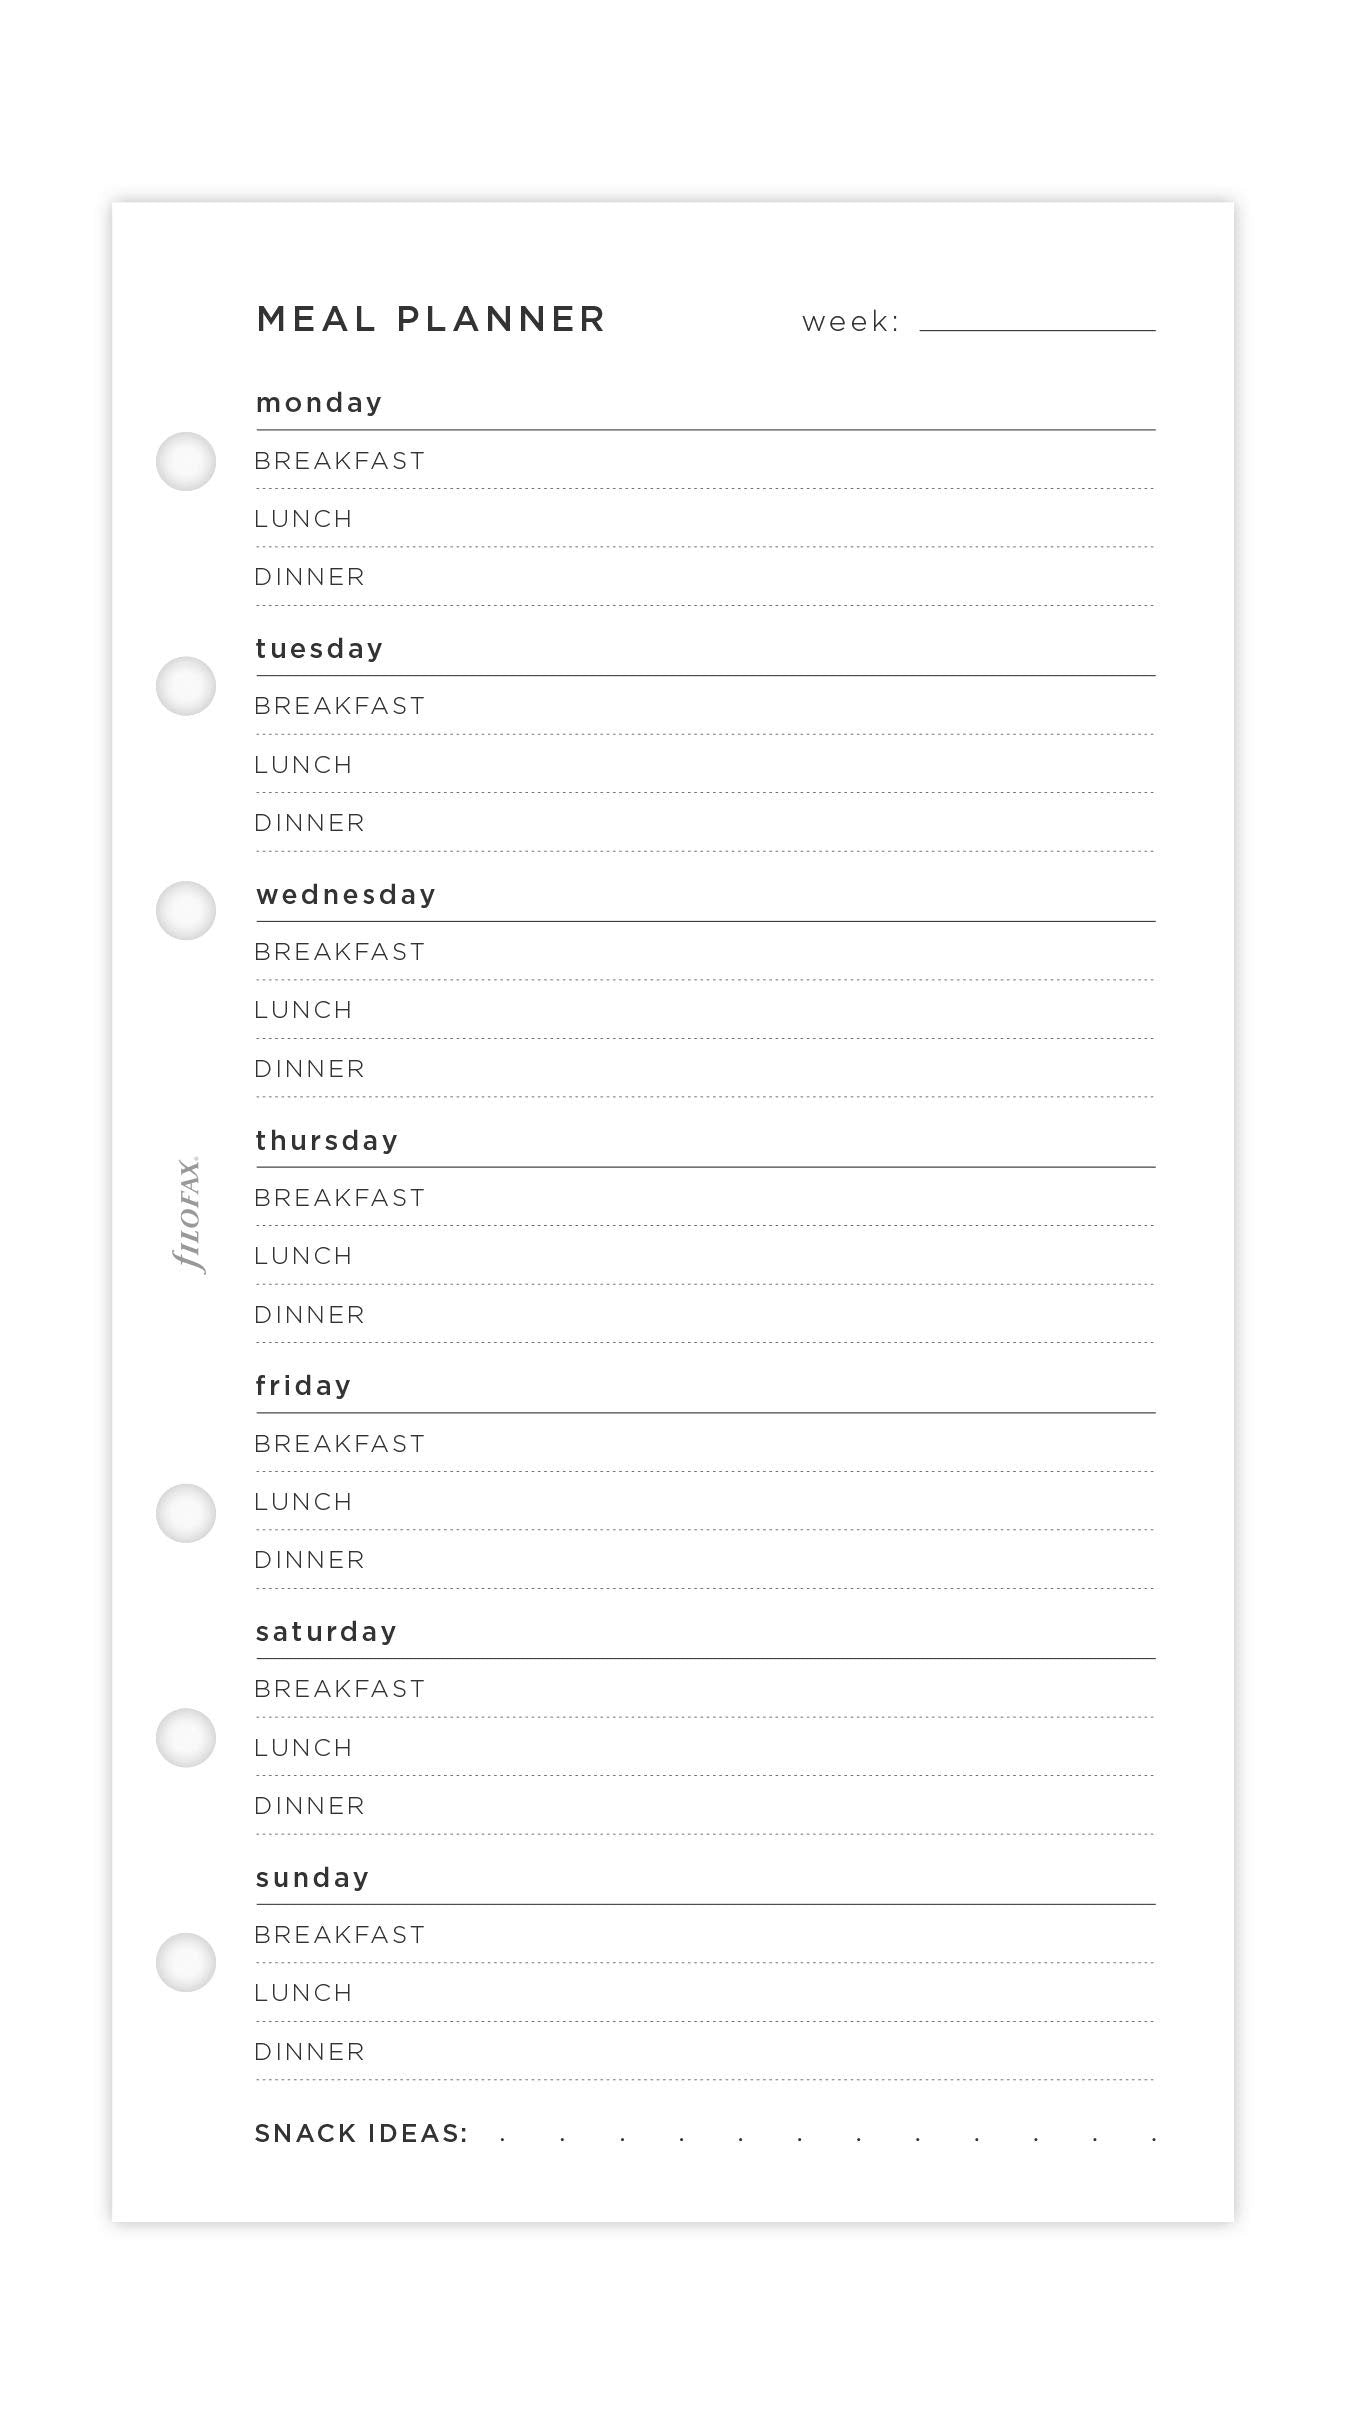1346x2424 pixels.
Task: Click the week date line field
Action: pos(1037,320)
